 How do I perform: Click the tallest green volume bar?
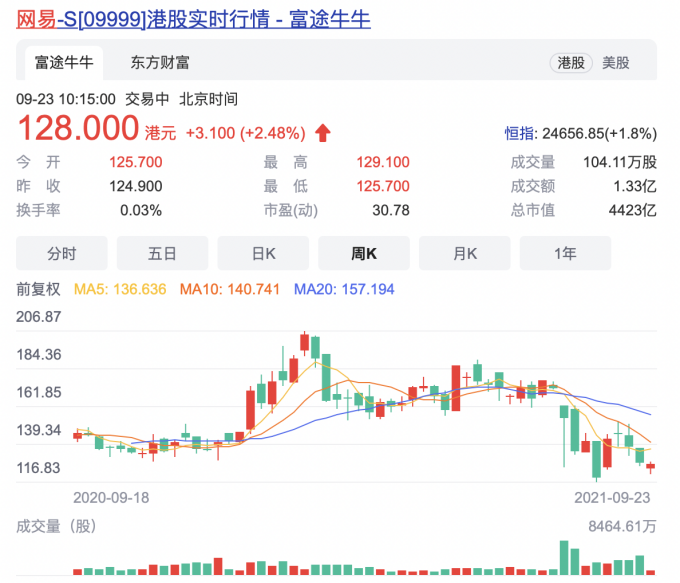tap(564, 558)
